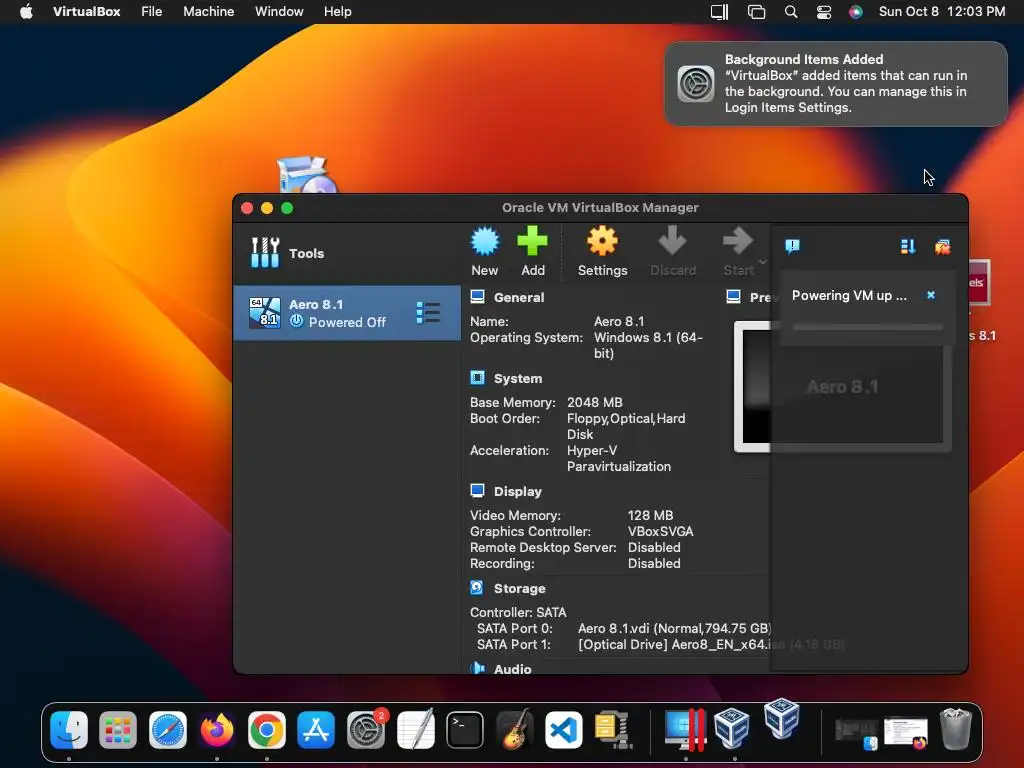1024x768 pixels.
Task: Click the General section header
Action: [519, 298]
